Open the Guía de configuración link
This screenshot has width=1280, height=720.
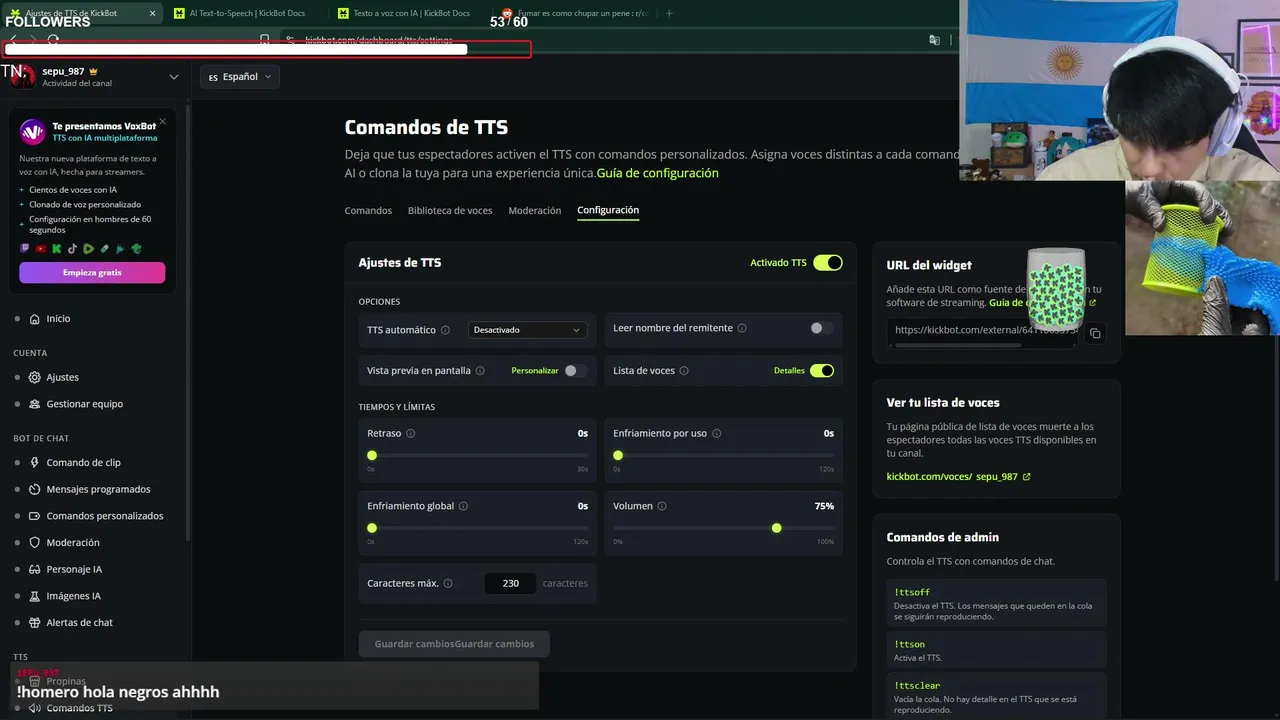658,173
